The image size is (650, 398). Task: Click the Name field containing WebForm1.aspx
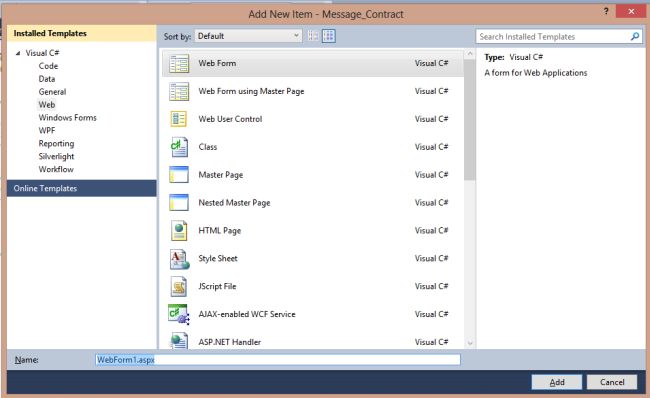tap(278, 360)
